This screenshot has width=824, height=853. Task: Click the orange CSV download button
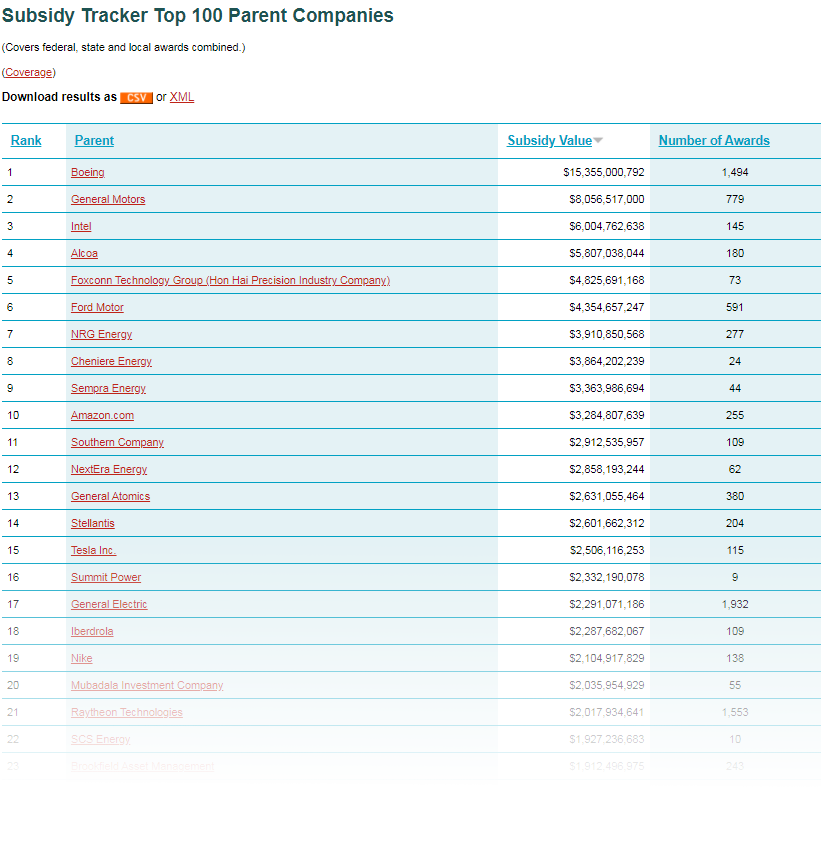tap(136, 97)
